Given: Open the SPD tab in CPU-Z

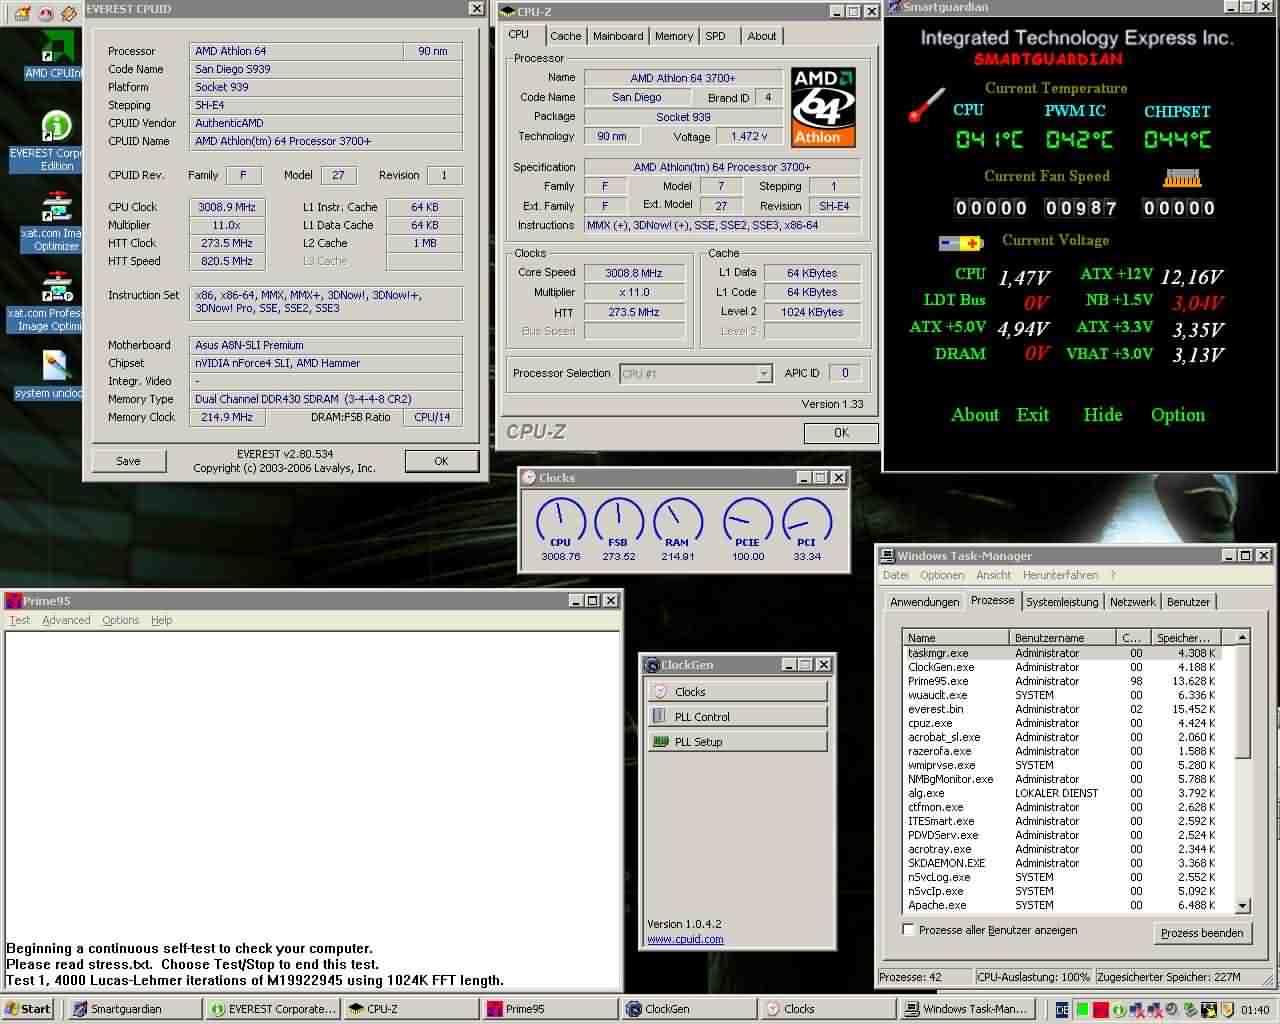Looking at the screenshot, I should click(x=716, y=36).
